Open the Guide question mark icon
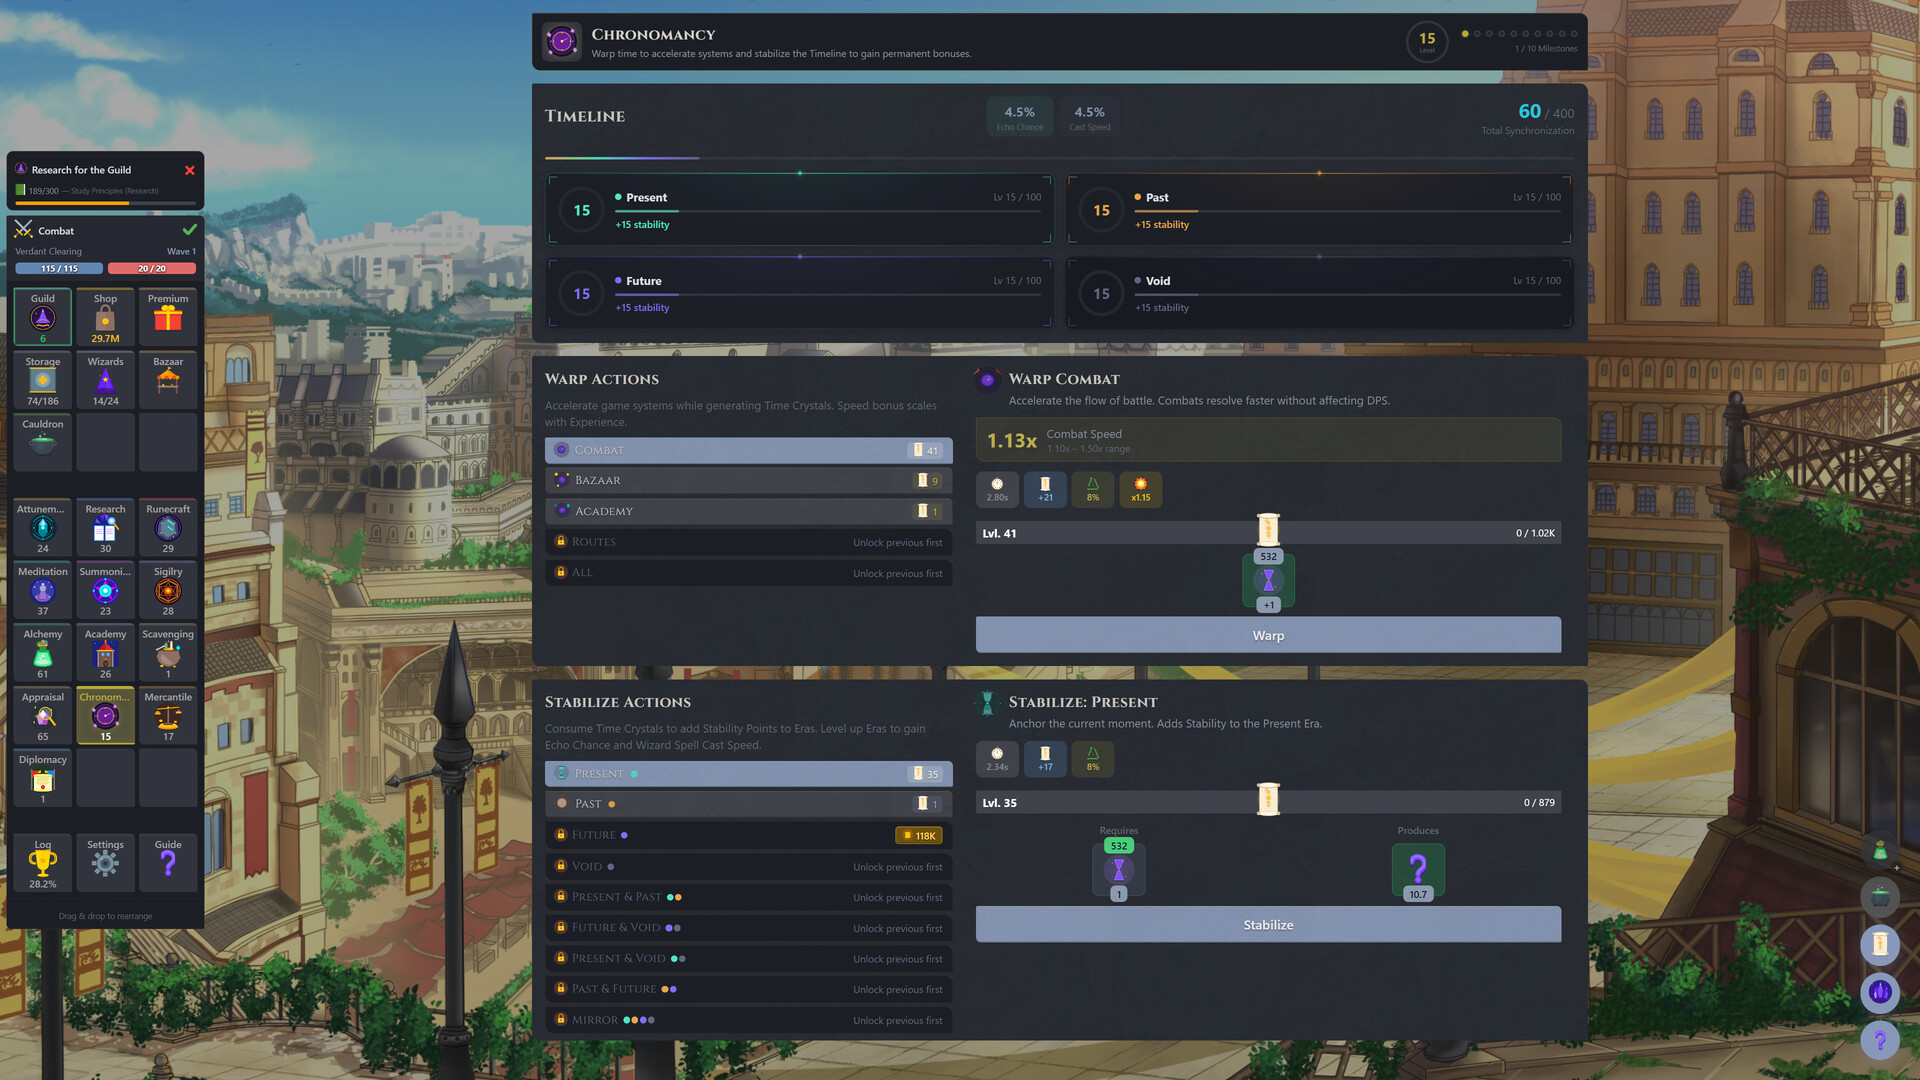This screenshot has height=1080, width=1920. [x=168, y=862]
